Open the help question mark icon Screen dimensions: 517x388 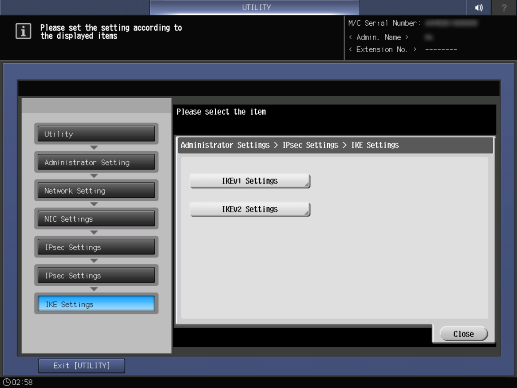[x=504, y=7]
